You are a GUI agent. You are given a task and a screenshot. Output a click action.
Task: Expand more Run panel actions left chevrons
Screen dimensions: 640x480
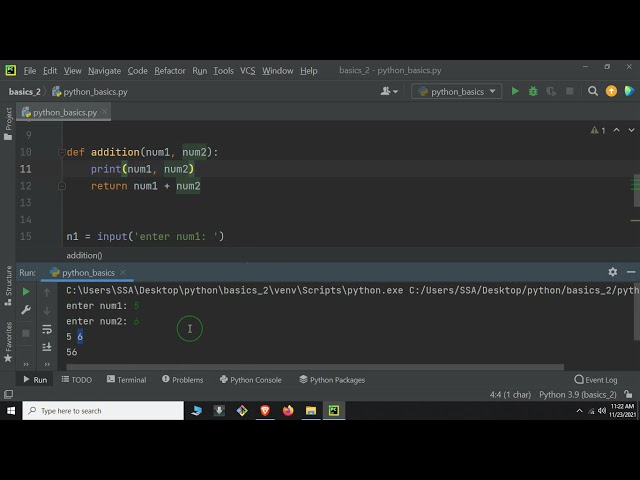tap(26, 364)
